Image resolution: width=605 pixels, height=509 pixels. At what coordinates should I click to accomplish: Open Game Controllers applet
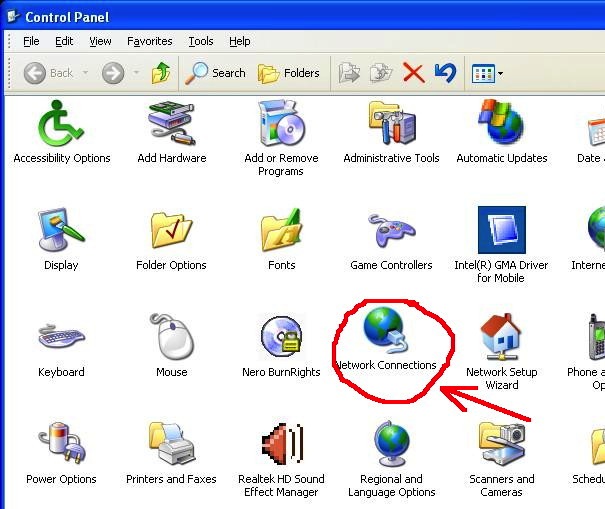pyautogui.click(x=391, y=232)
